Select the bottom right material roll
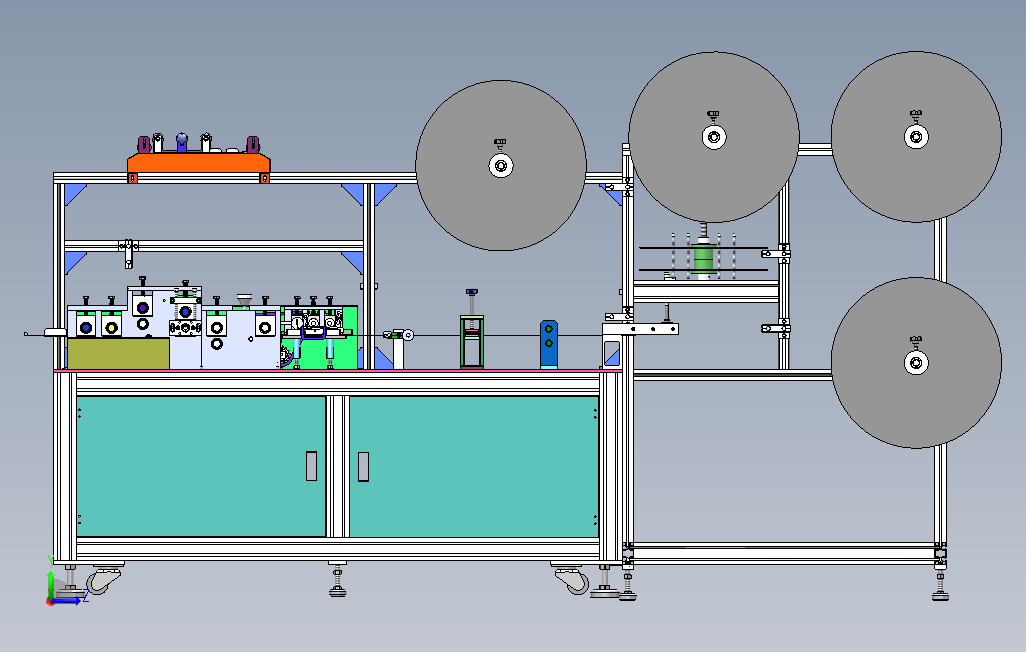 click(x=916, y=363)
